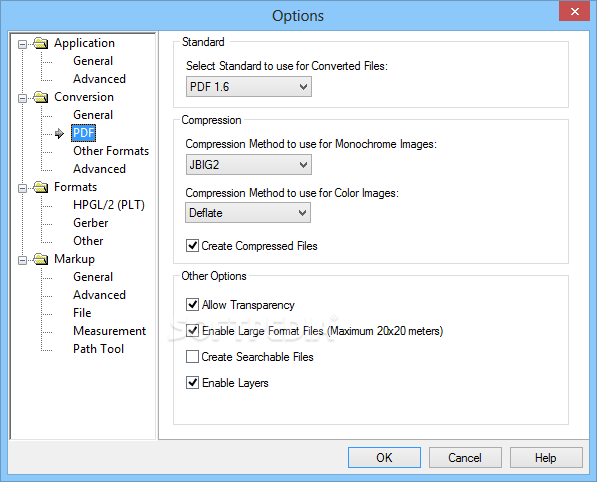Enable Create Searchable Files option
Screen dimensions: 597x482
coord(192,357)
